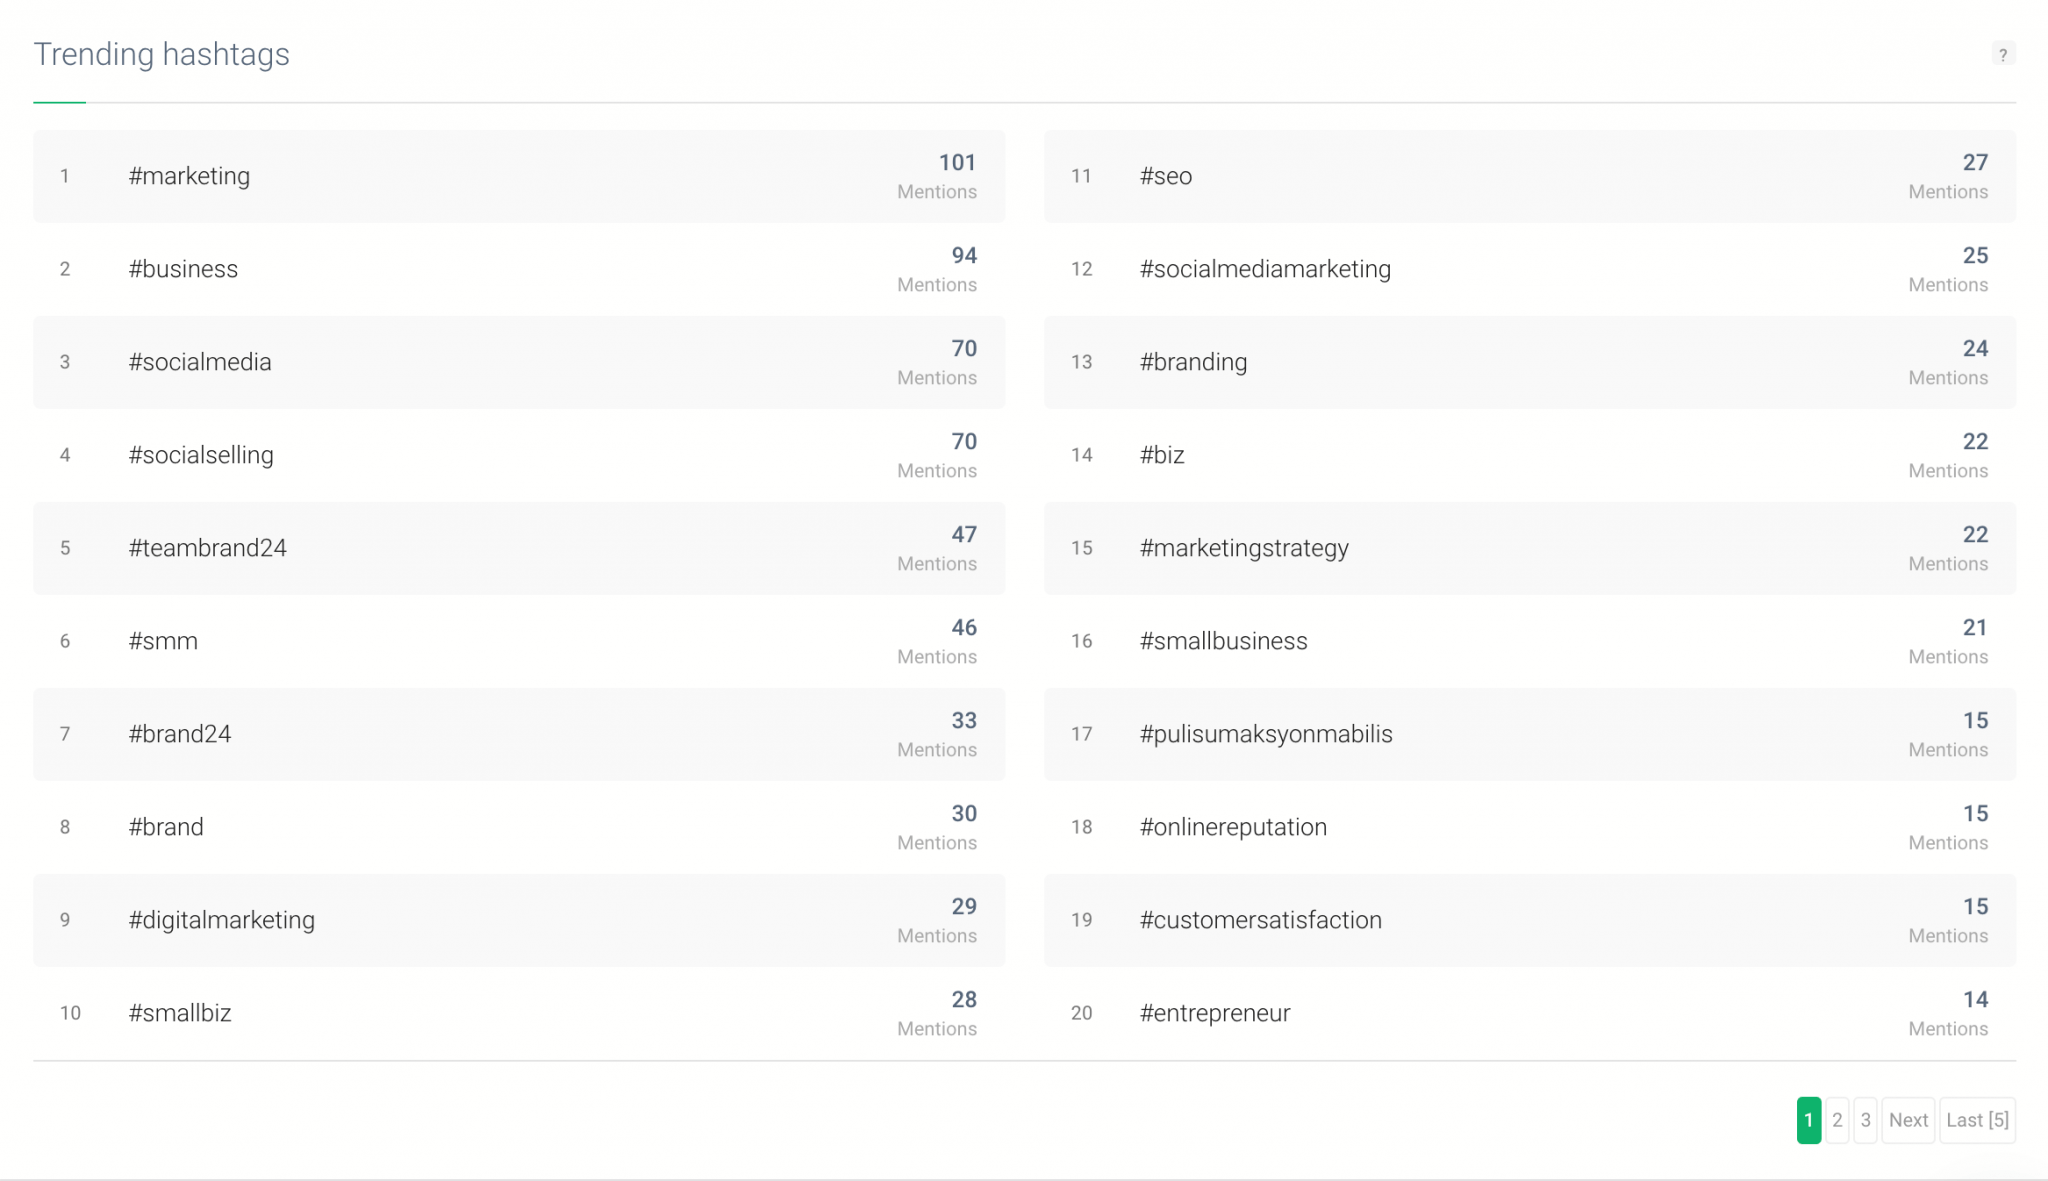The image size is (2048, 1181).
Task: Go to page 2 of trending hashtags
Action: click(1837, 1120)
